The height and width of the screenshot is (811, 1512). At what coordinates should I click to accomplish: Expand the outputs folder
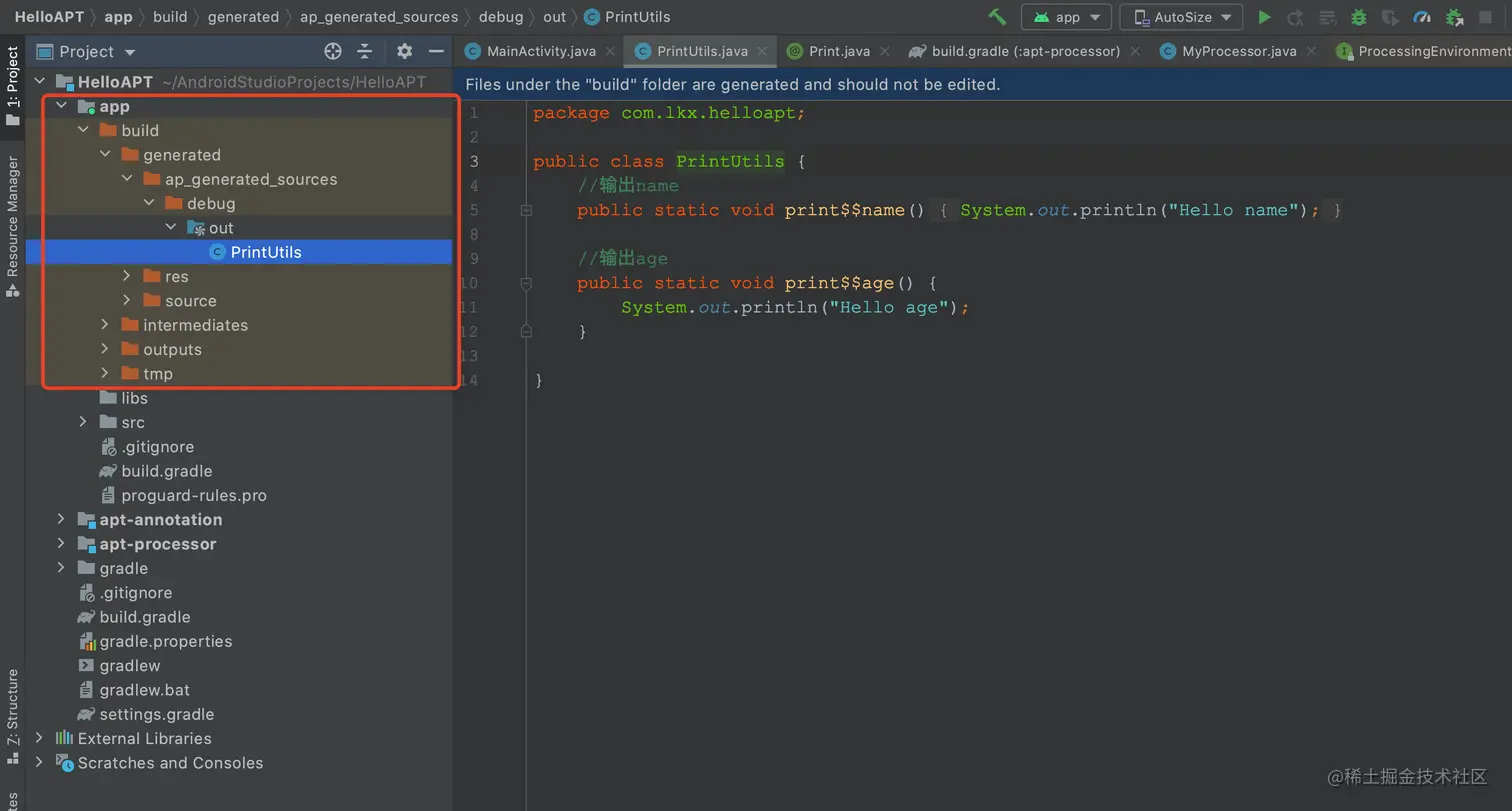[105, 349]
